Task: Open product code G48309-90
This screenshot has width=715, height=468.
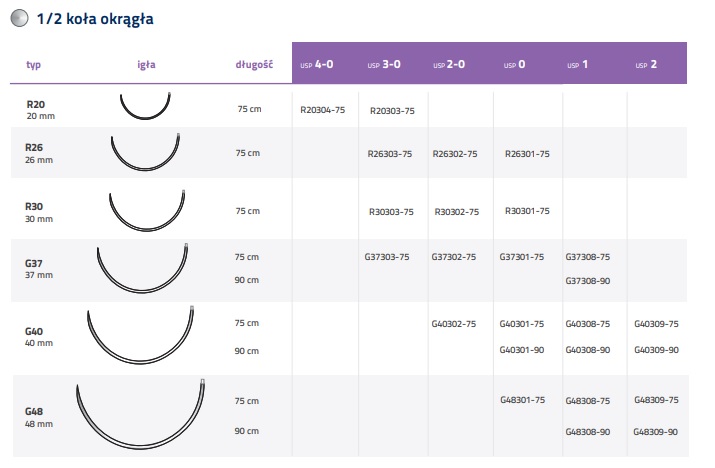Action: [x=656, y=431]
